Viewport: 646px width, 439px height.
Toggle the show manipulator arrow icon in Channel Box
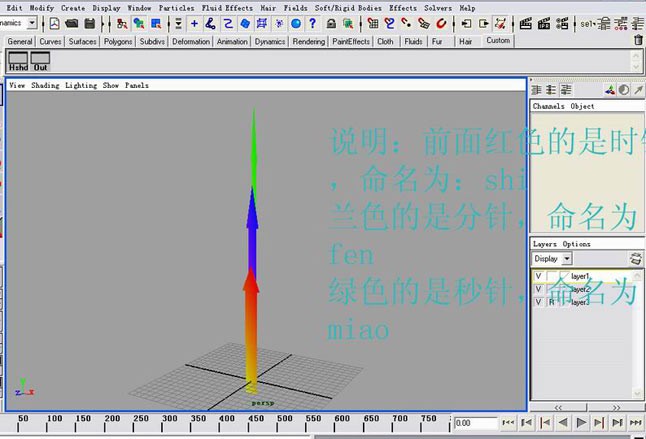click(x=638, y=89)
